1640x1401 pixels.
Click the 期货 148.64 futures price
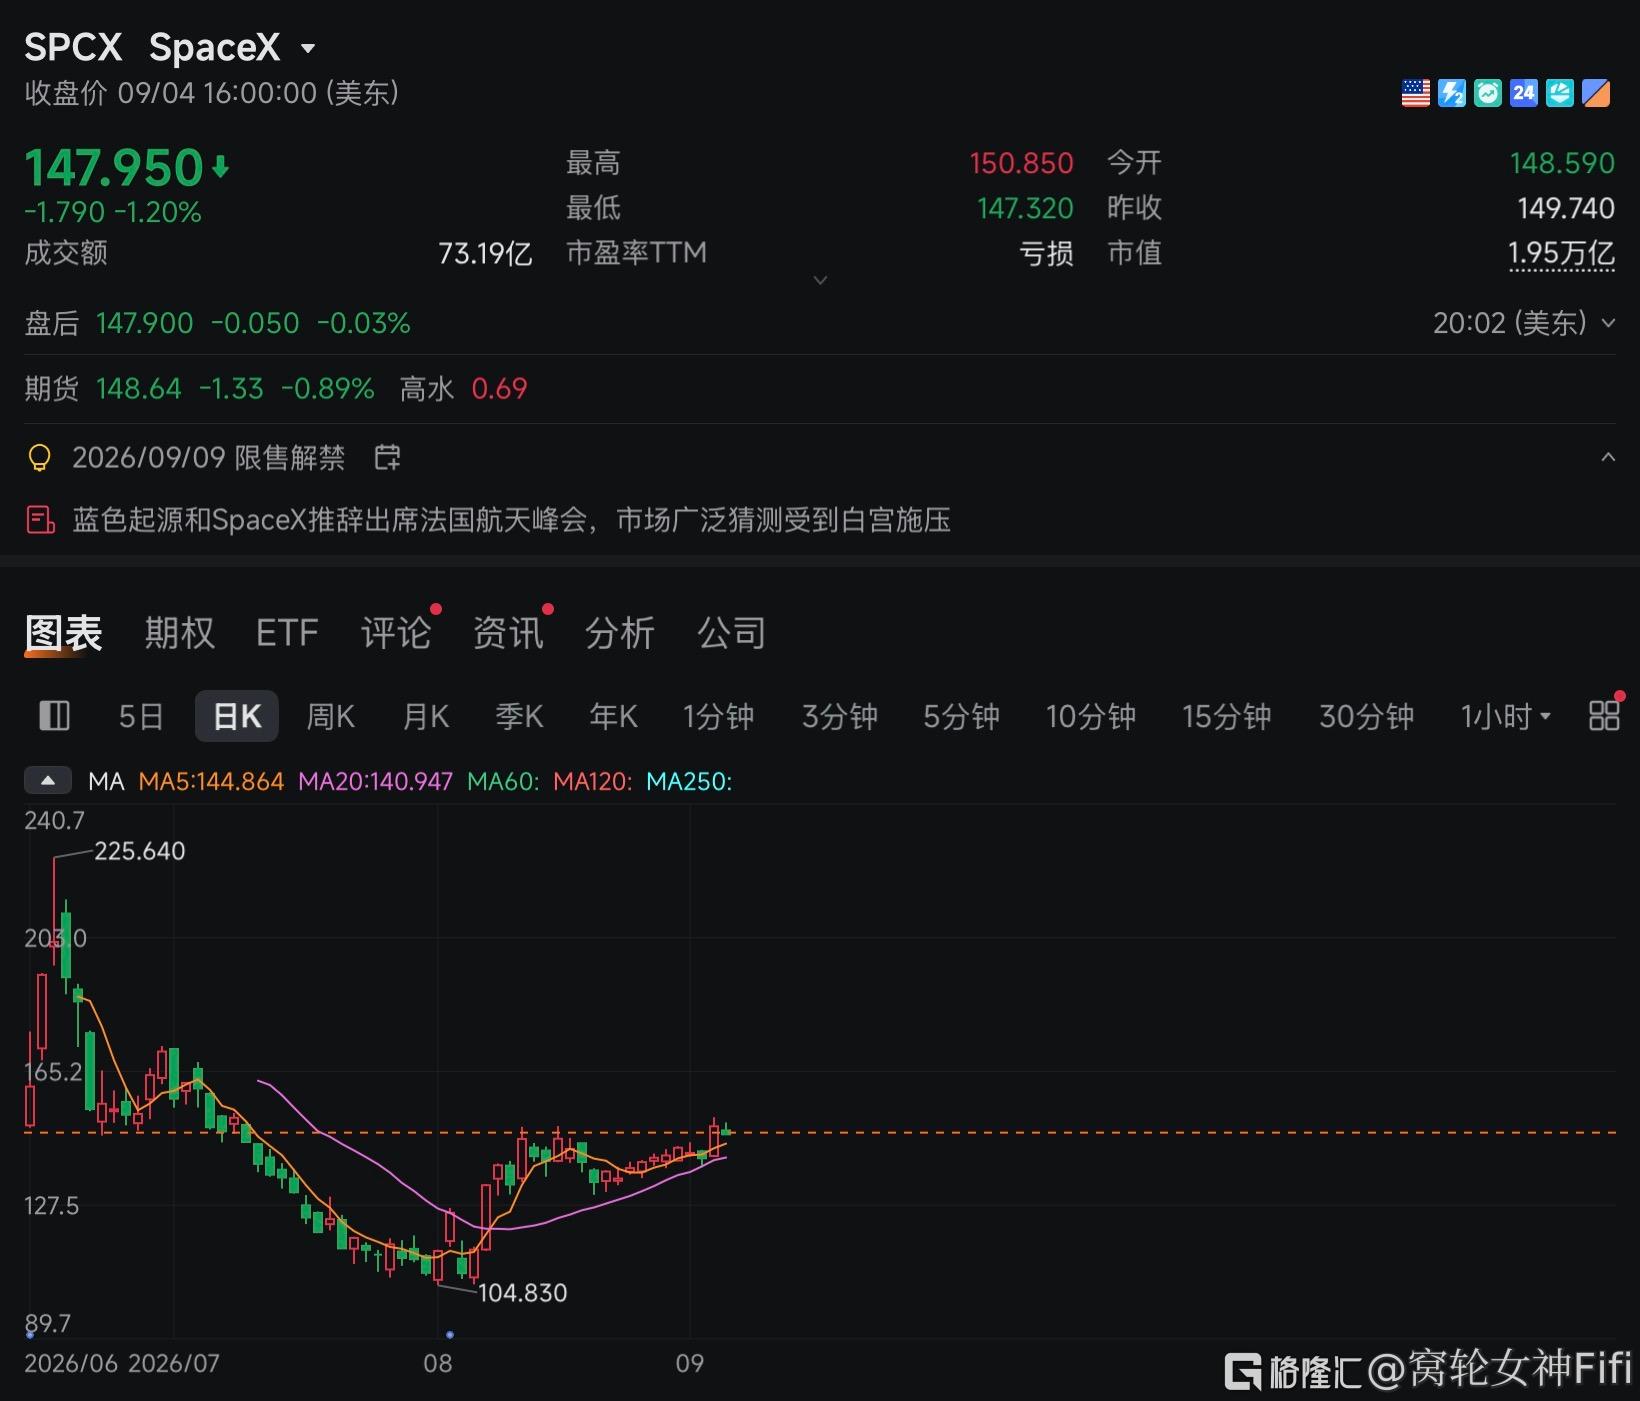(x=139, y=388)
